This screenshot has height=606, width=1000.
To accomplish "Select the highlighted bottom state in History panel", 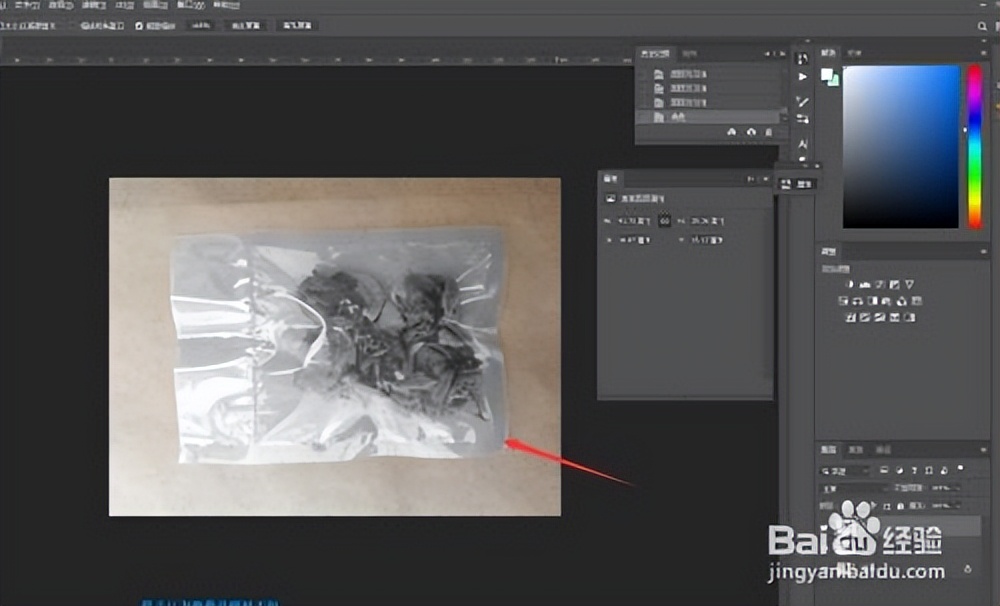I will click(710, 117).
